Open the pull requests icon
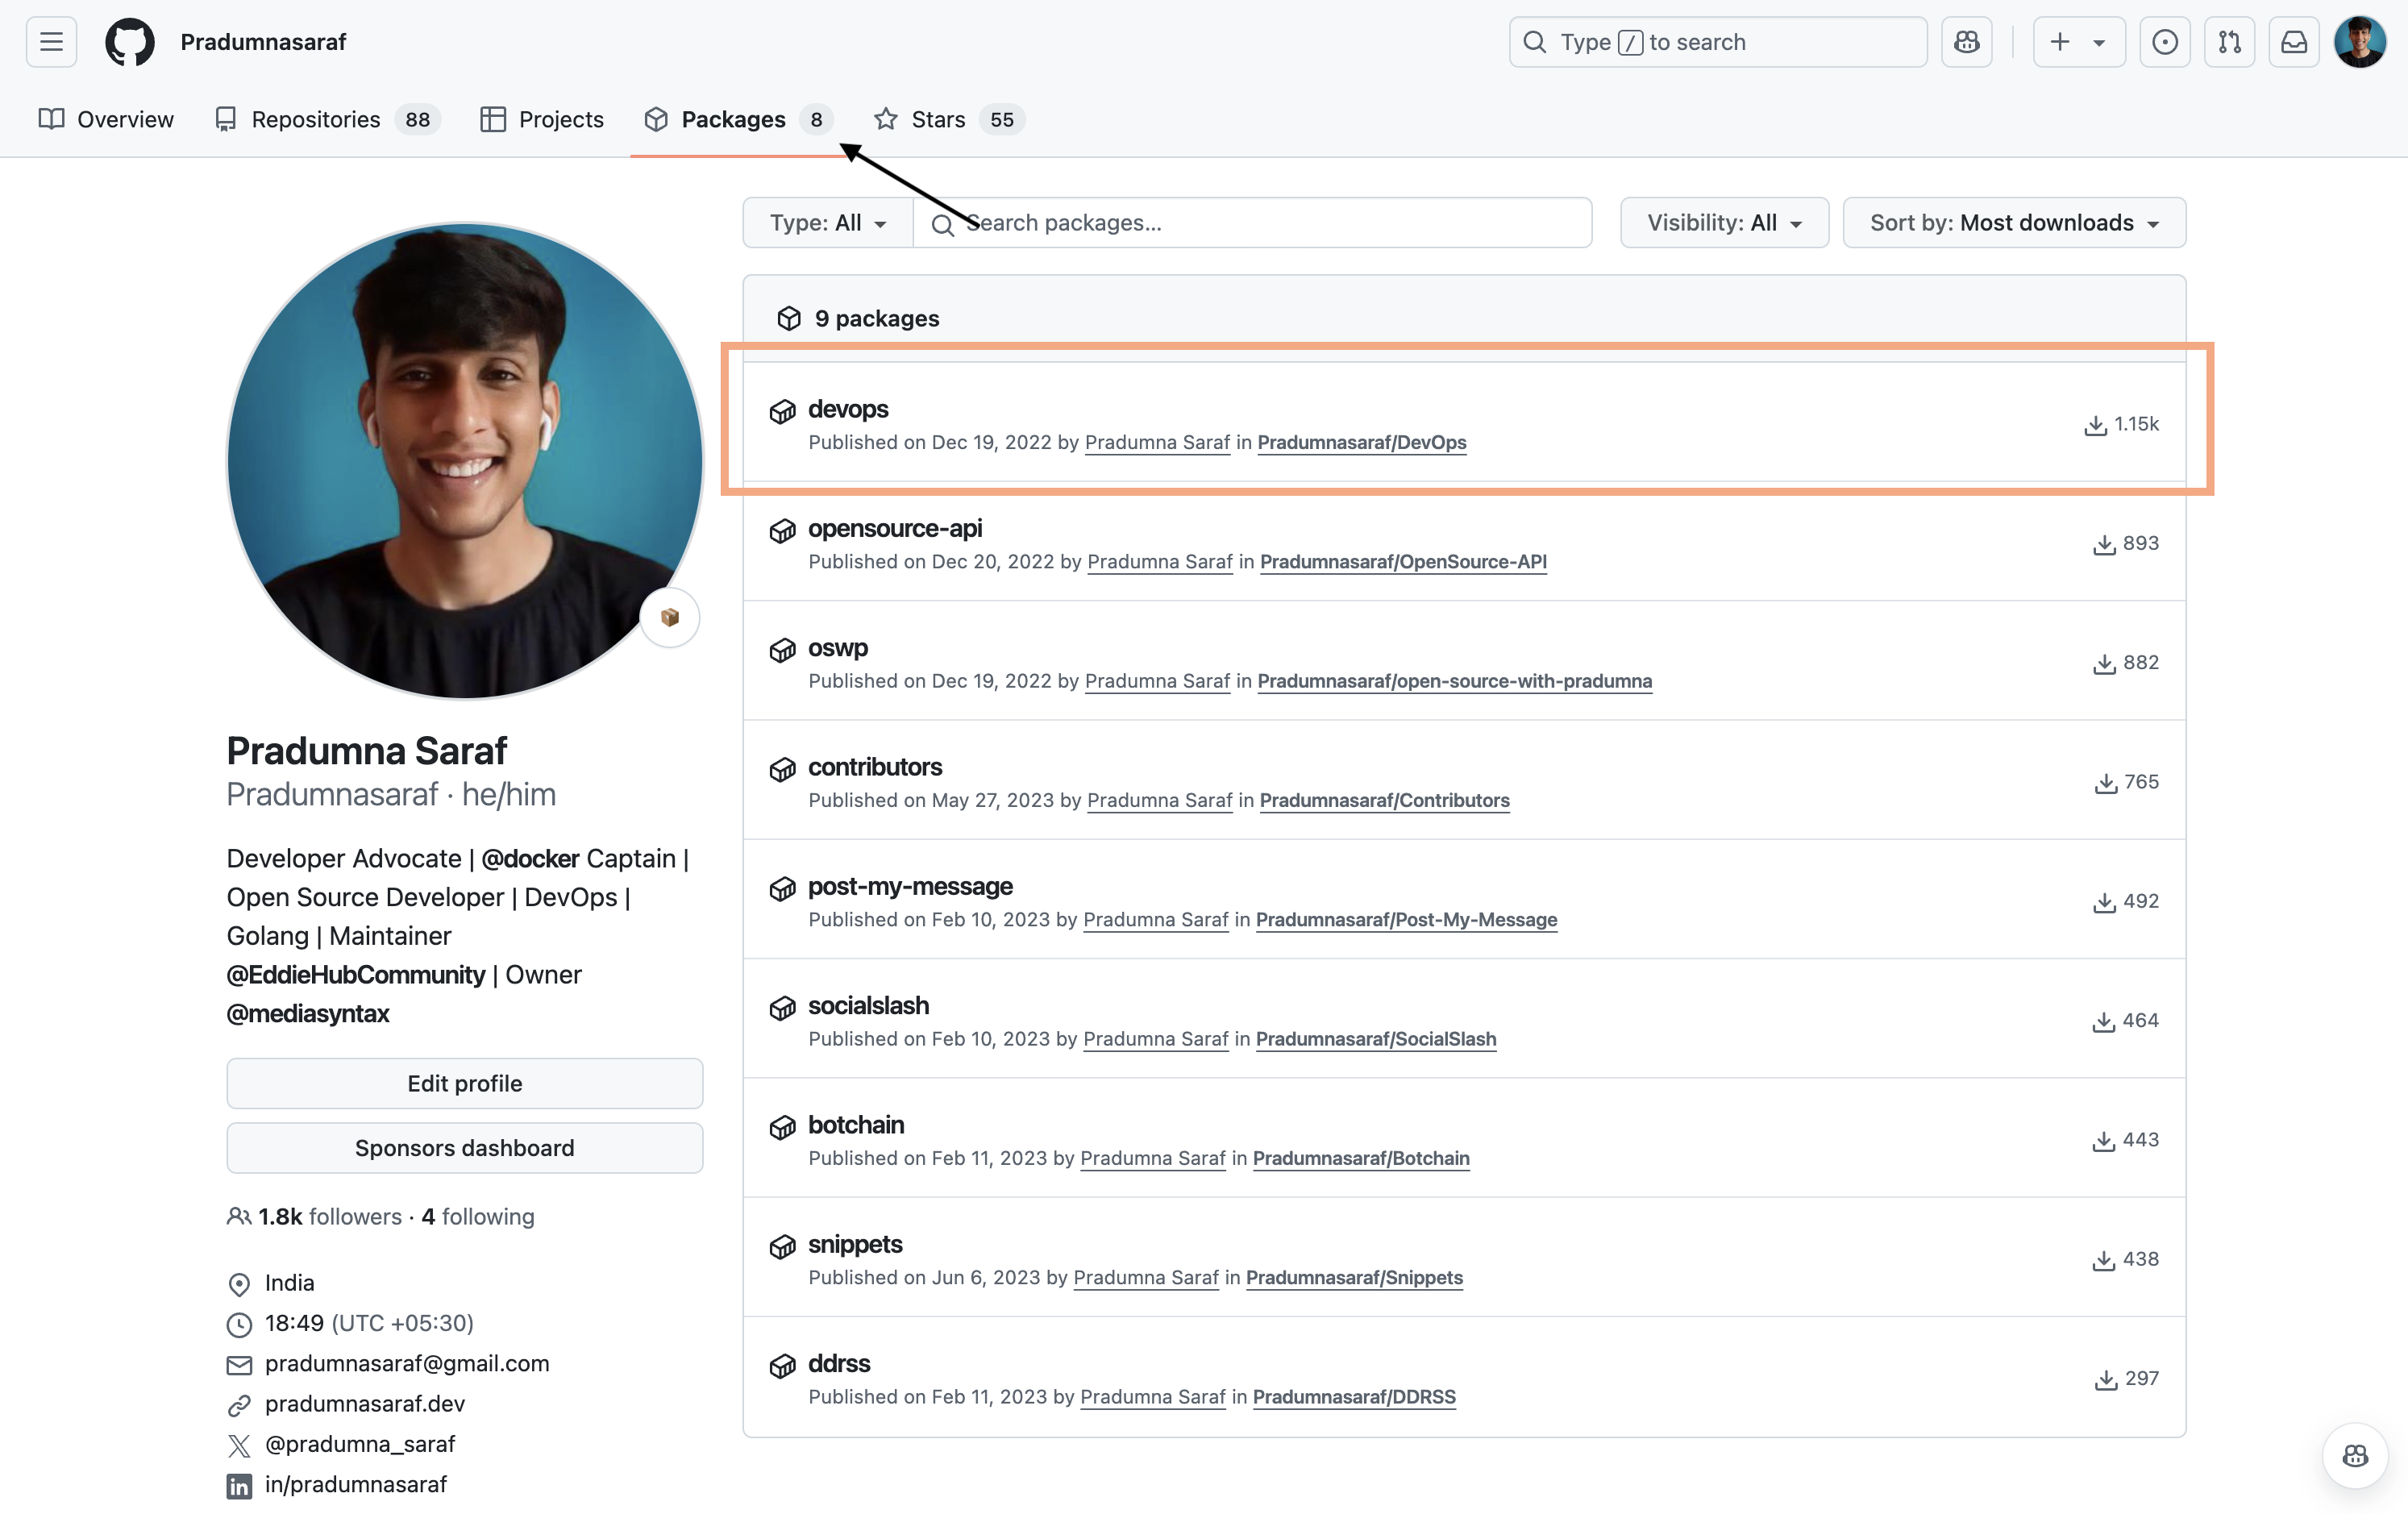The image size is (2408, 1514). pos(2229,41)
